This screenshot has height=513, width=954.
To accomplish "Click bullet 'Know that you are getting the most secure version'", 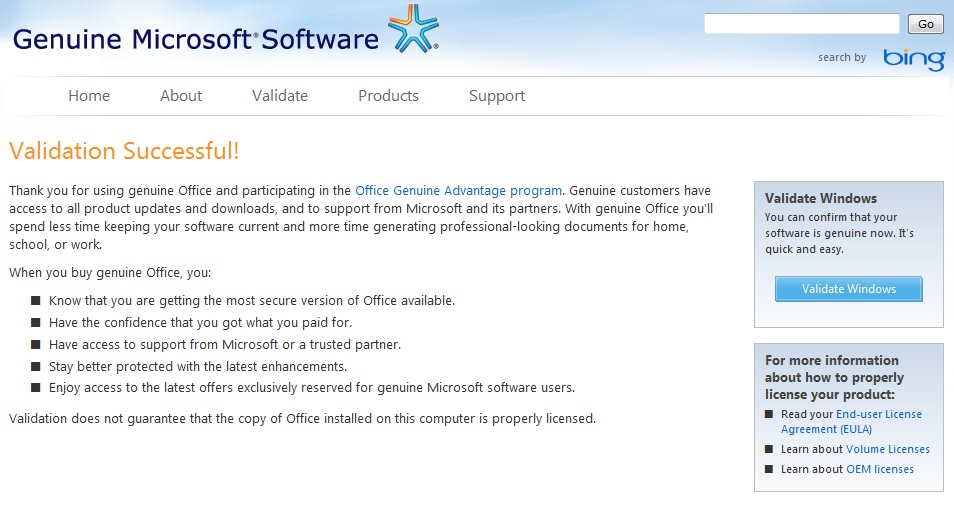I will coord(252,301).
